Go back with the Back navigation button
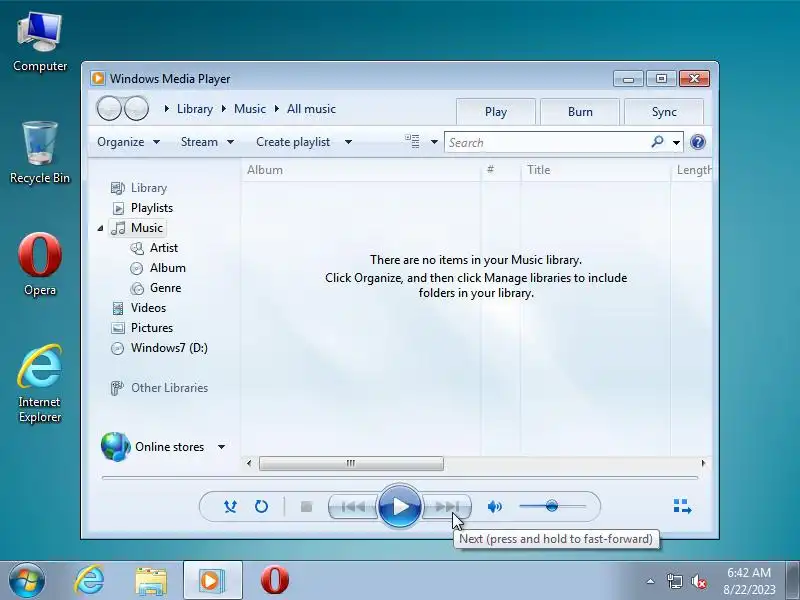This screenshot has width=800, height=600. pos(109,109)
